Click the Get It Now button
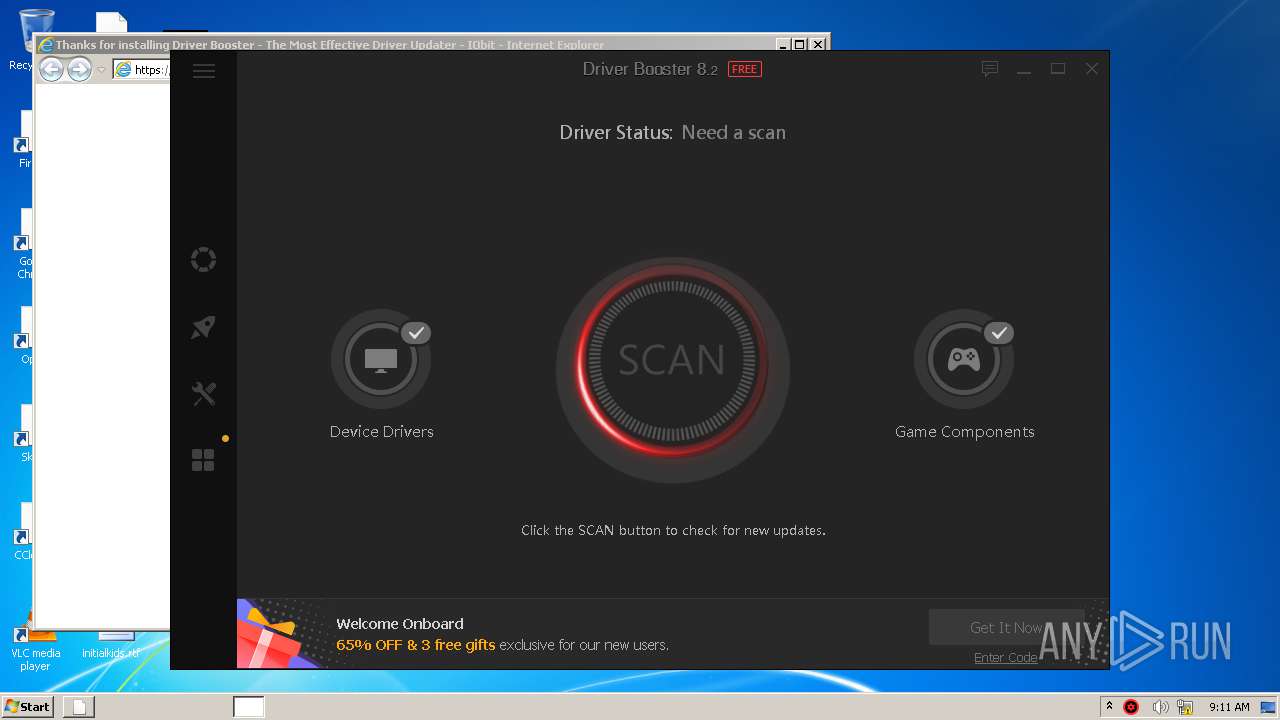The width and height of the screenshot is (1280, 720). point(1006,627)
